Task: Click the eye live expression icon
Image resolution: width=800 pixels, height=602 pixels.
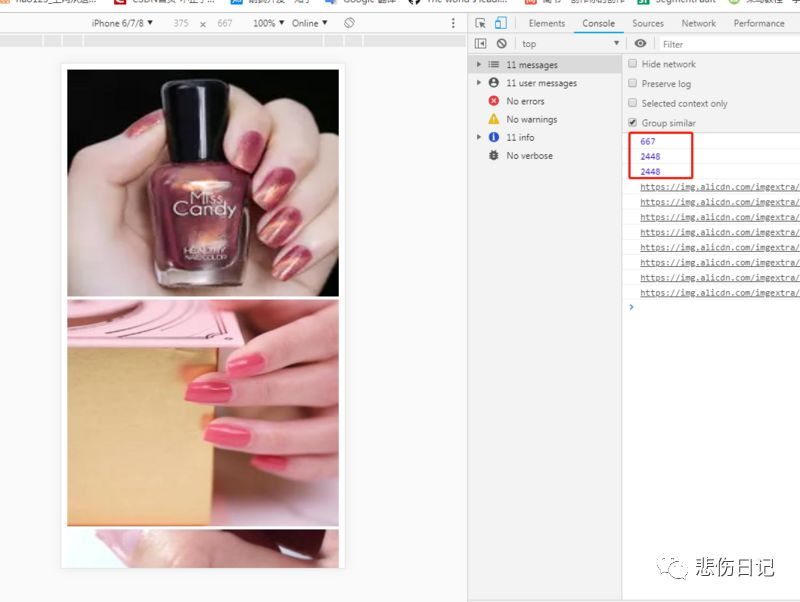Action: (x=640, y=44)
